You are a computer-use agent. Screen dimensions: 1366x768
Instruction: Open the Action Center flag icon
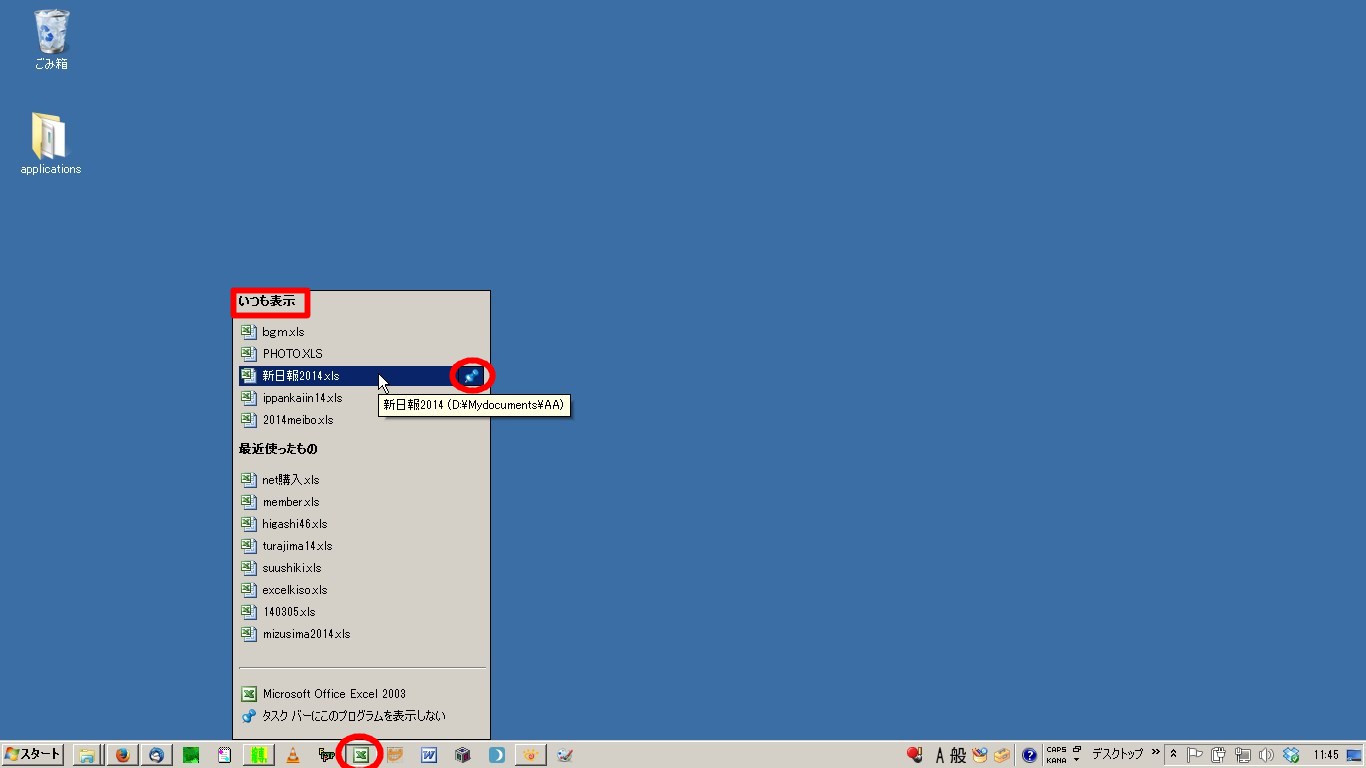click(1195, 755)
